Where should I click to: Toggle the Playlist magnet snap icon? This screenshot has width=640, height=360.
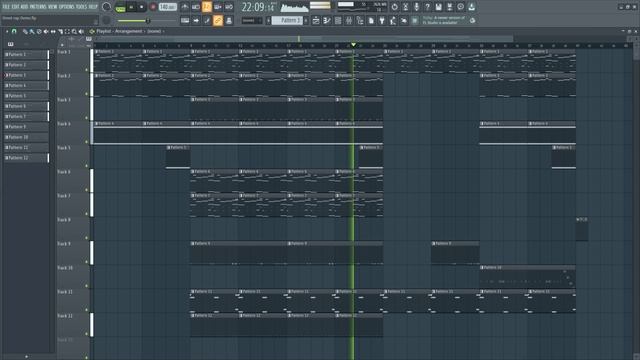(14, 31)
